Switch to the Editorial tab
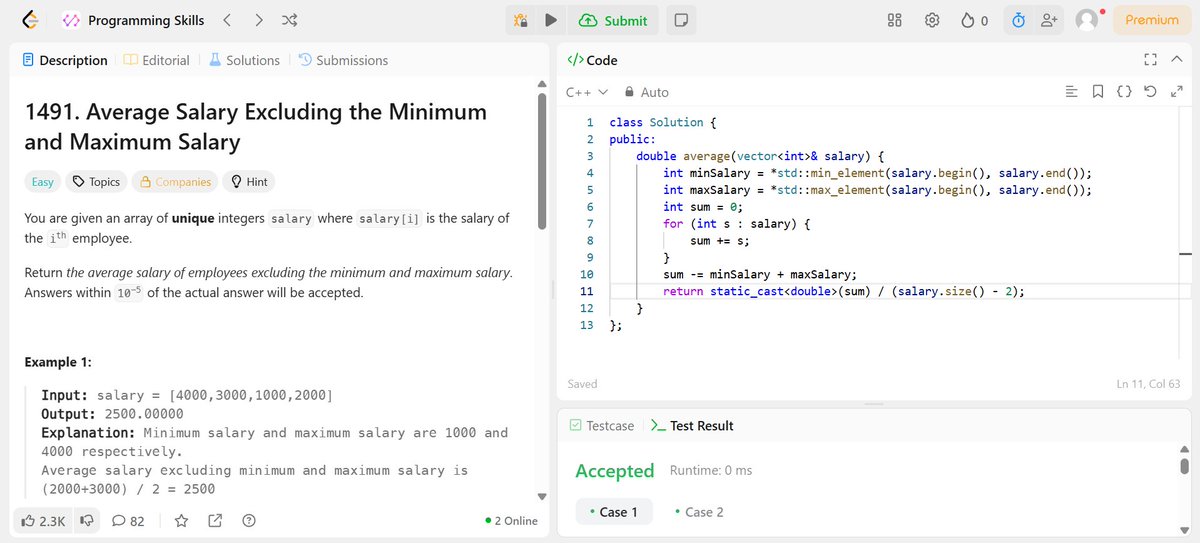Screen dimensions: 1200x543 156,60
